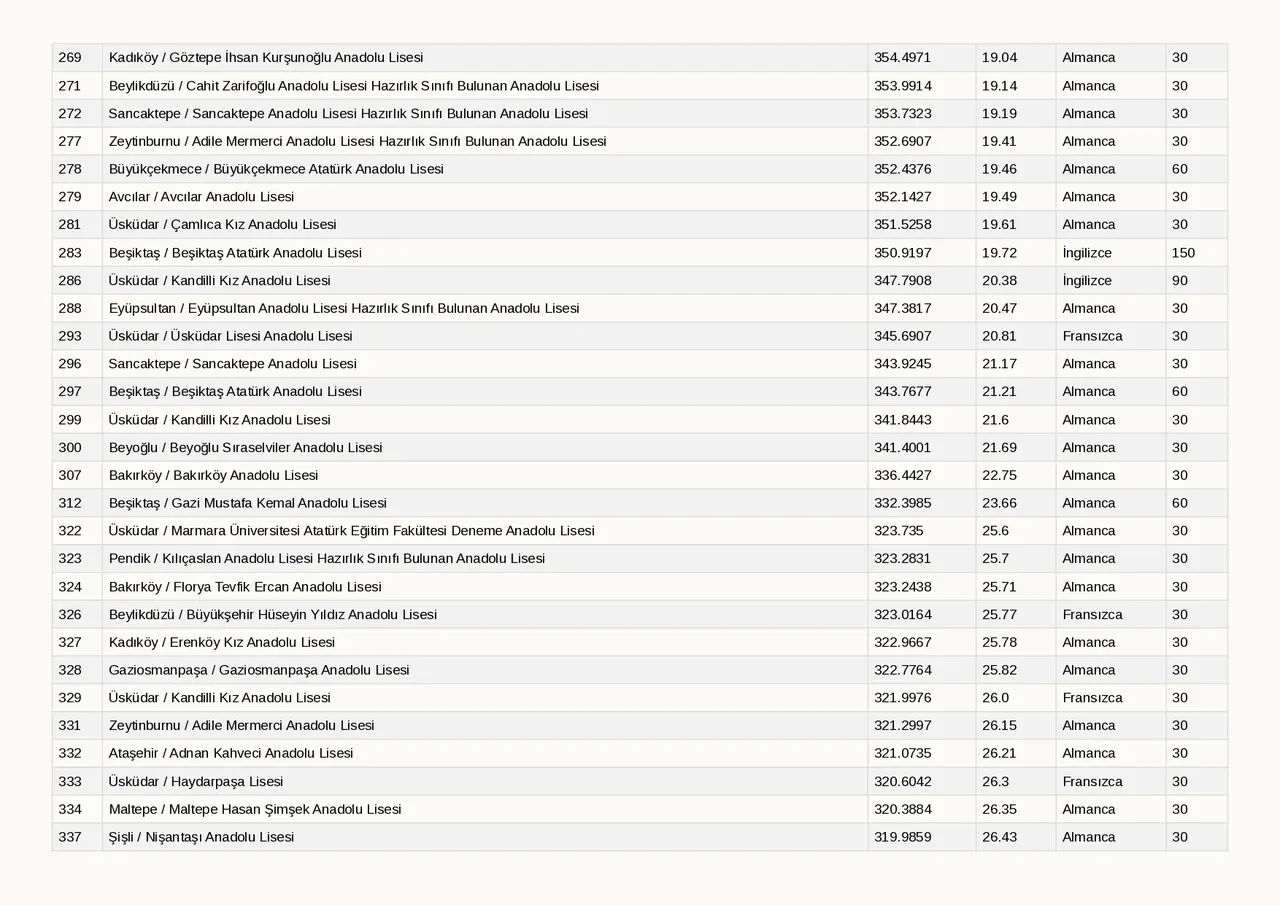Click rank number 300 cell

77,447
